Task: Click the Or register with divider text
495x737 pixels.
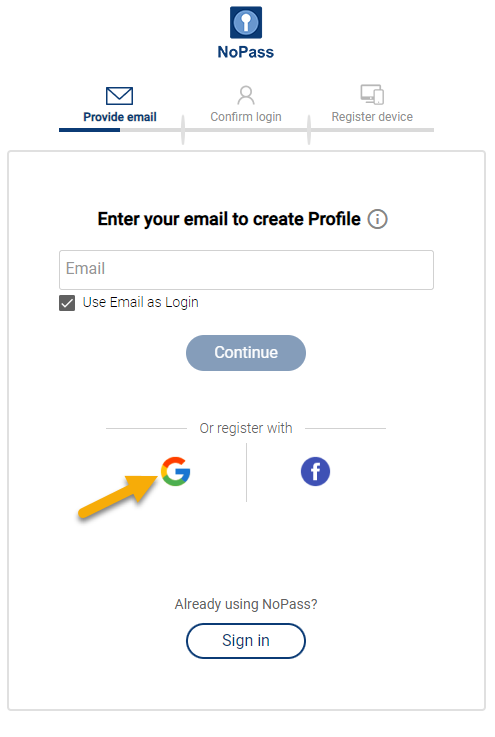Action: (x=246, y=428)
